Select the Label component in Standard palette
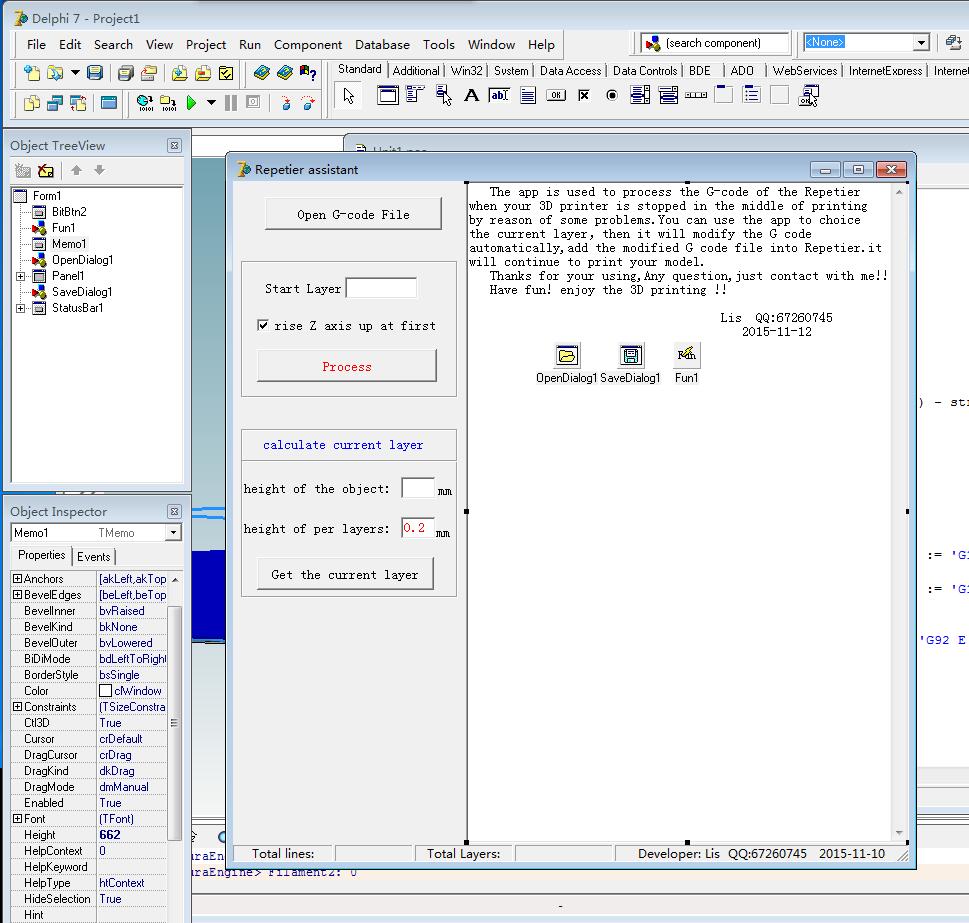Viewport: 969px width, 923px height. (x=471, y=96)
